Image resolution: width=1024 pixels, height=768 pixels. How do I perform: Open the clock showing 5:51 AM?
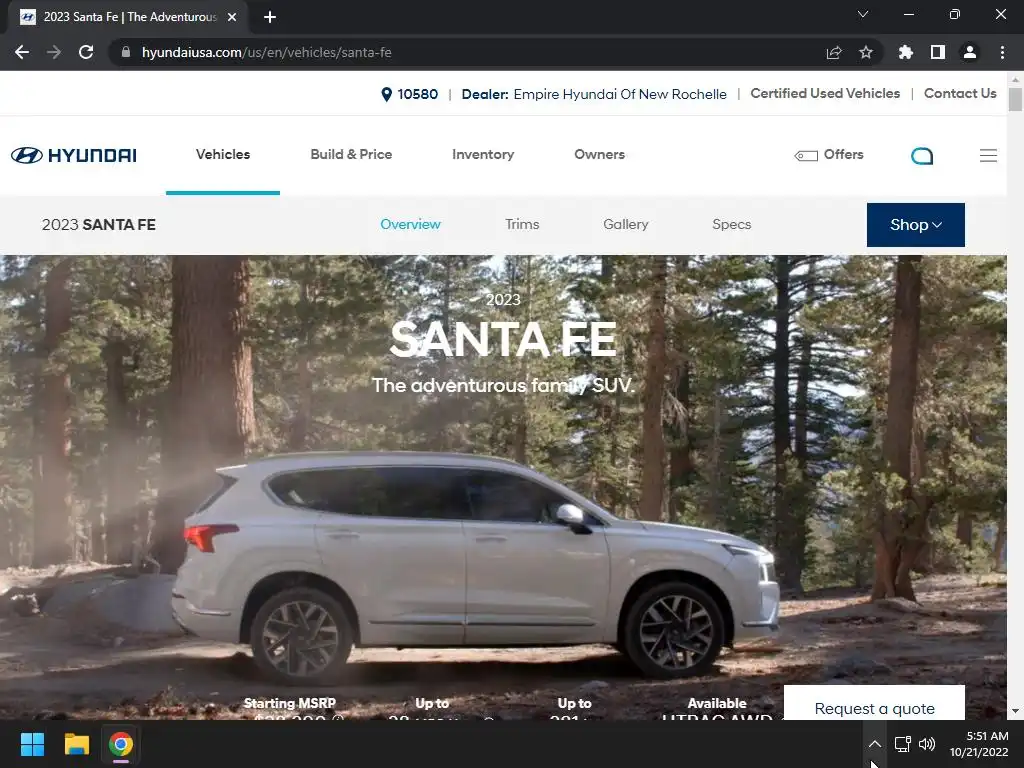coord(979,744)
